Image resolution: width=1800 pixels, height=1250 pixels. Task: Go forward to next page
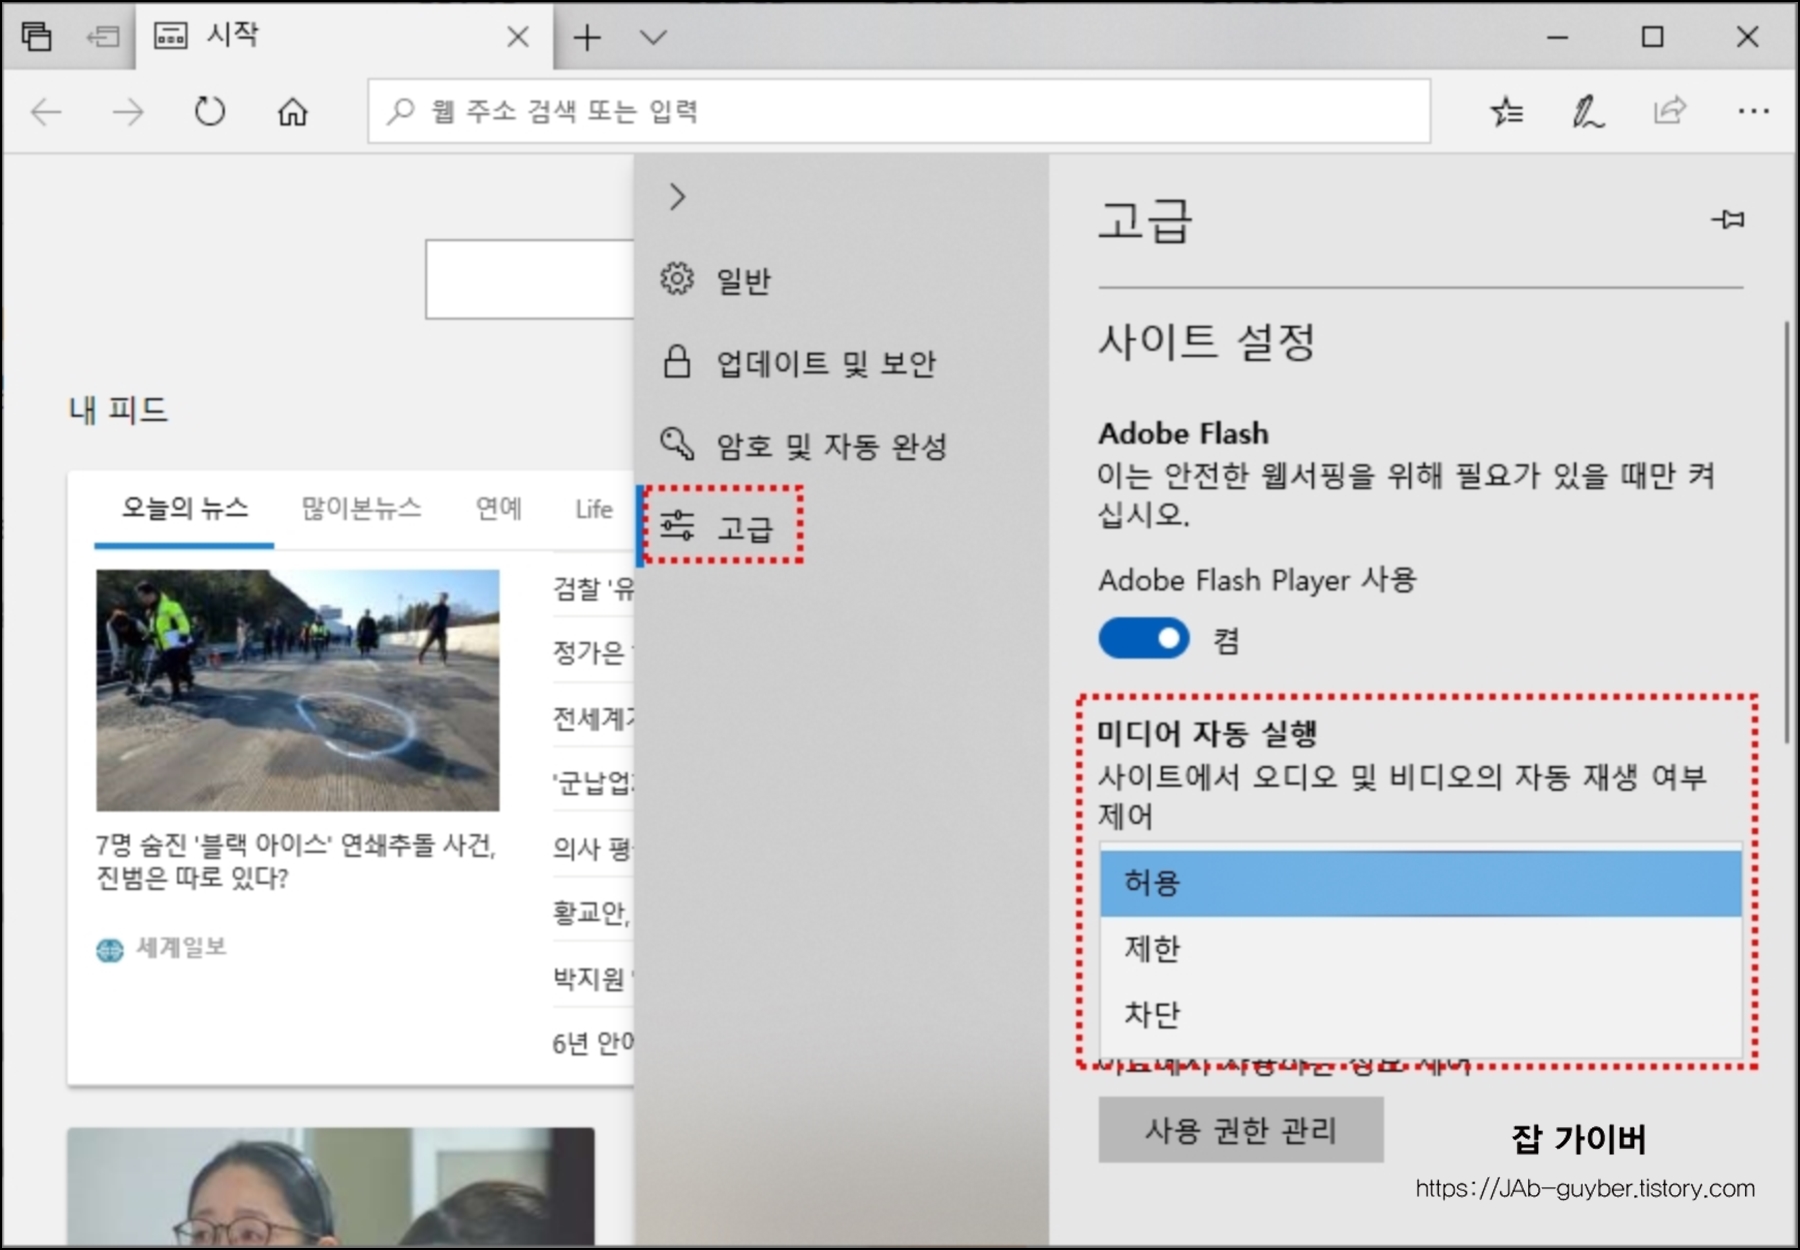(x=128, y=111)
